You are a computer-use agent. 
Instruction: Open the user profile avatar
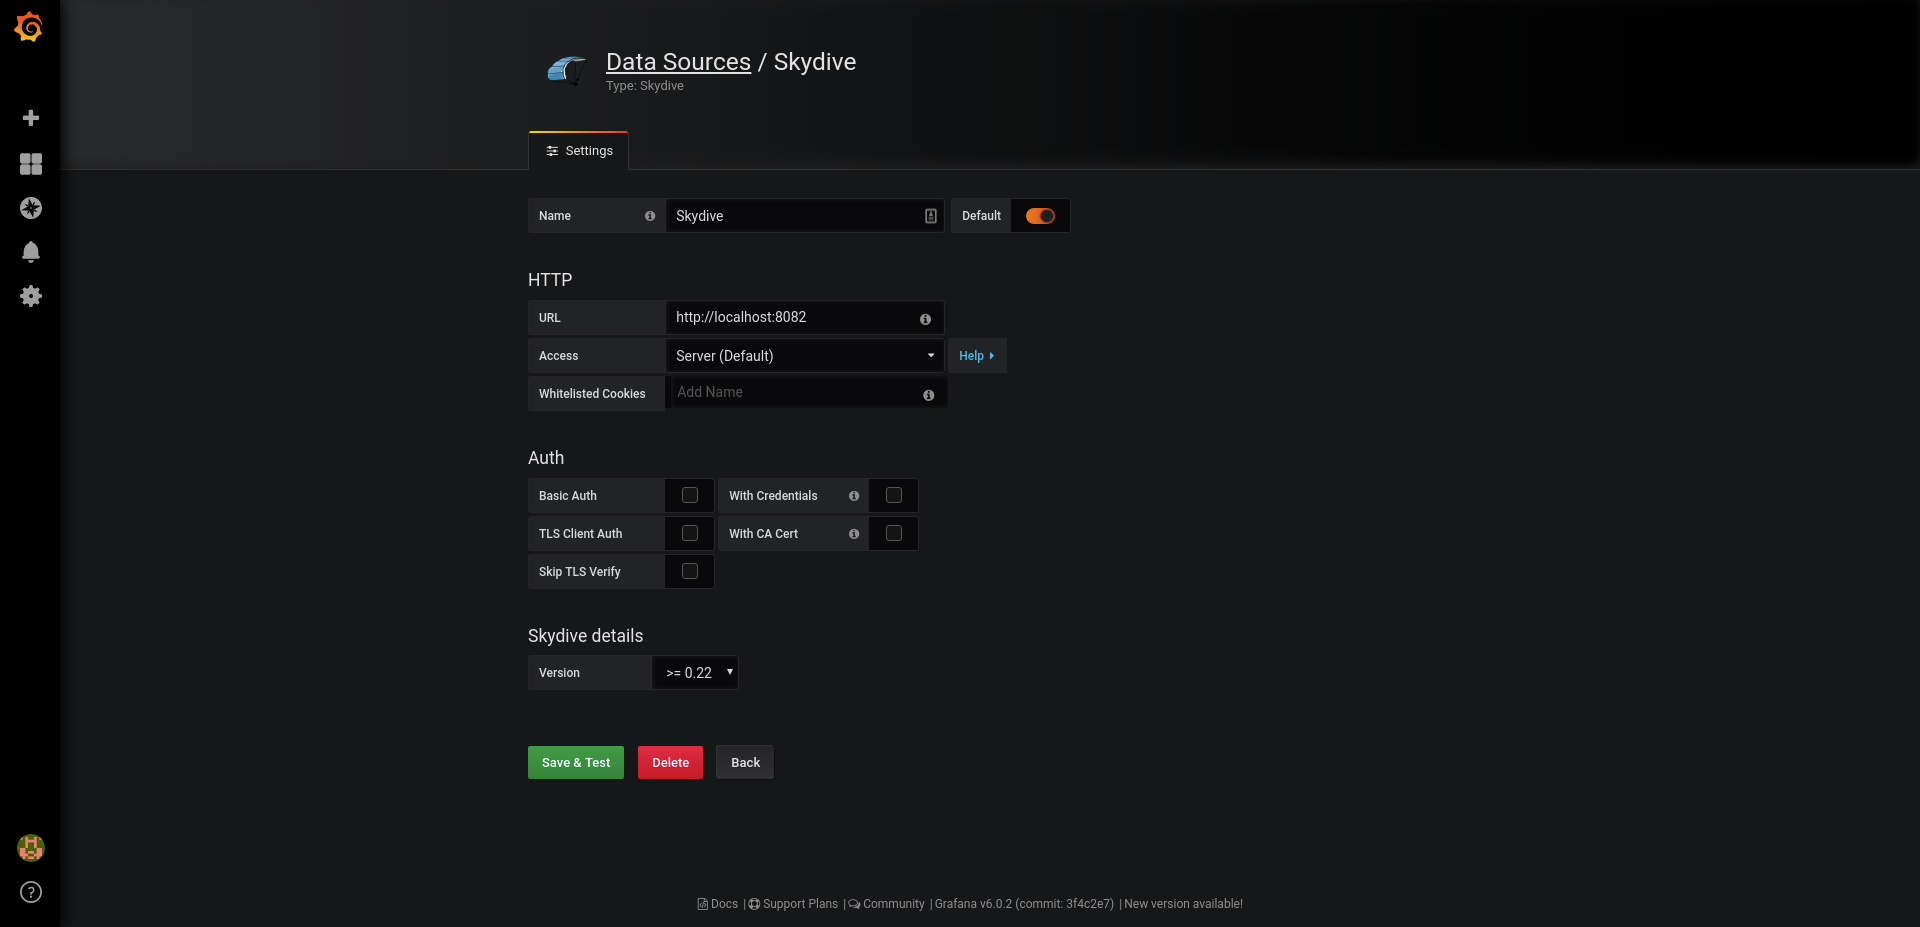tap(31, 848)
